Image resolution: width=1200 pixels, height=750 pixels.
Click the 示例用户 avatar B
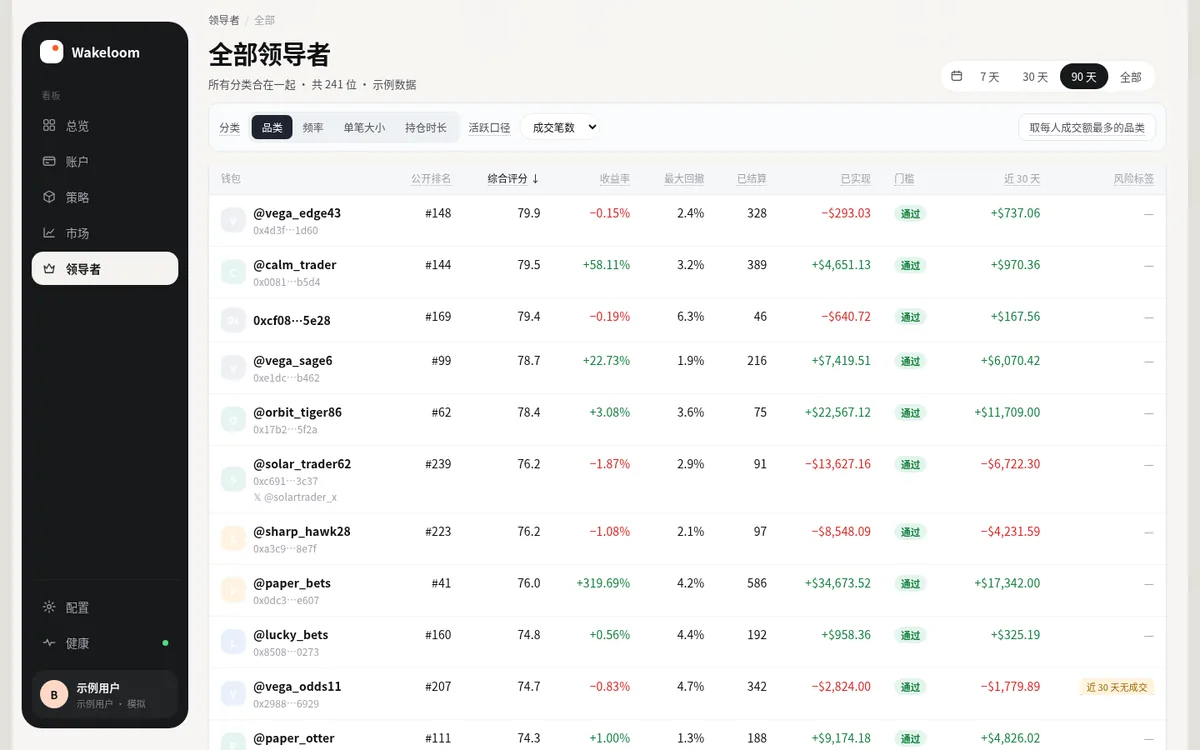click(x=53, y=695)
